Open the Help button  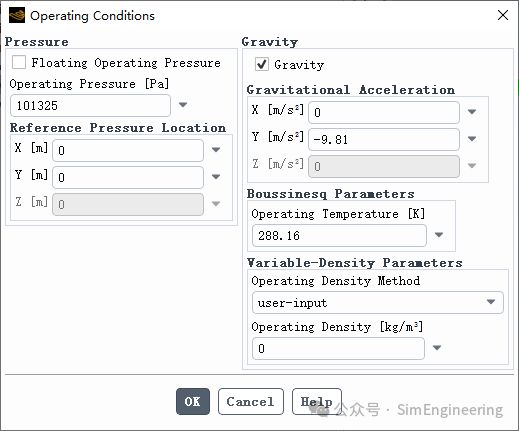click(x=317, y=401)
